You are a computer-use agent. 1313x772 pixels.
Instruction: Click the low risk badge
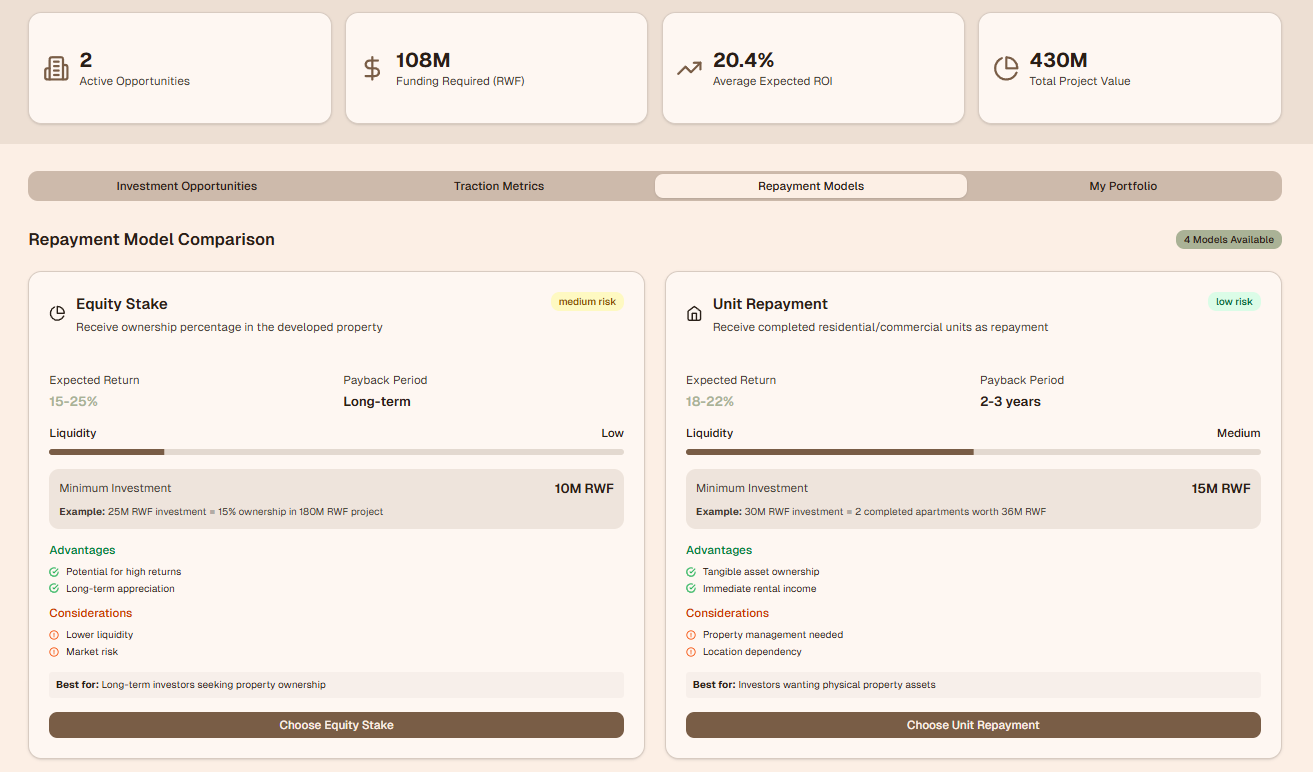1234,302
